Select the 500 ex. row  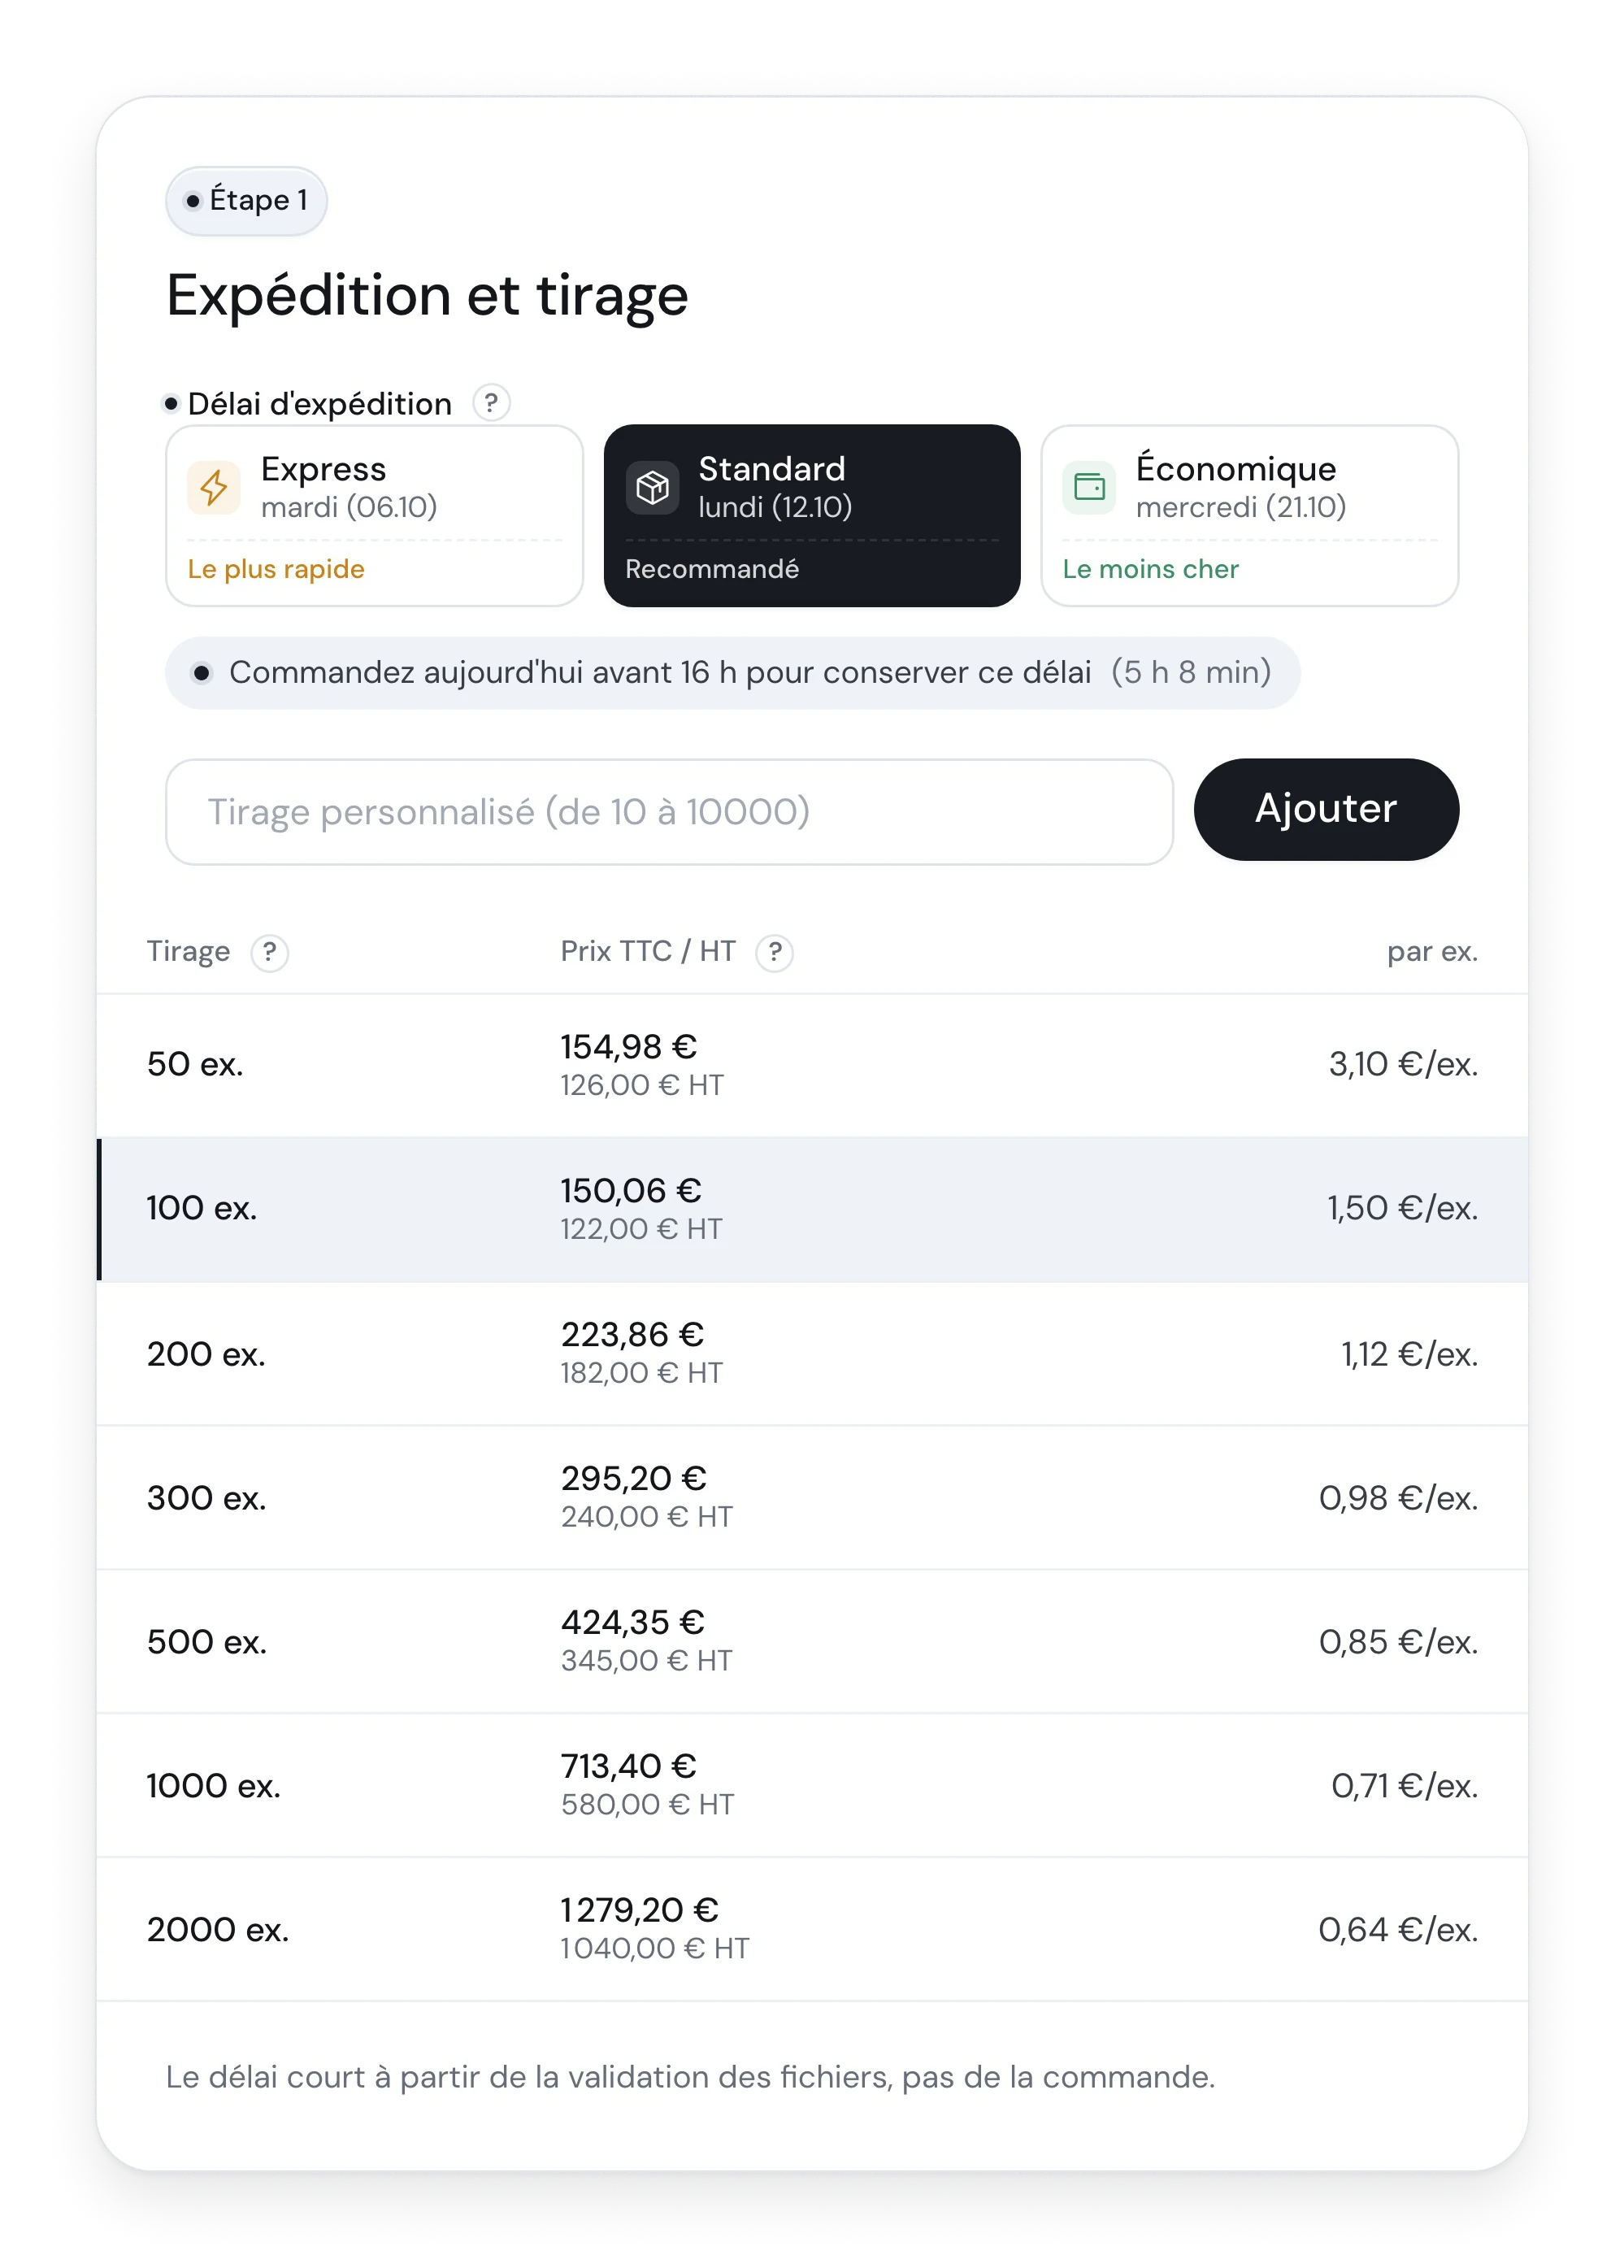point(812,1642)
